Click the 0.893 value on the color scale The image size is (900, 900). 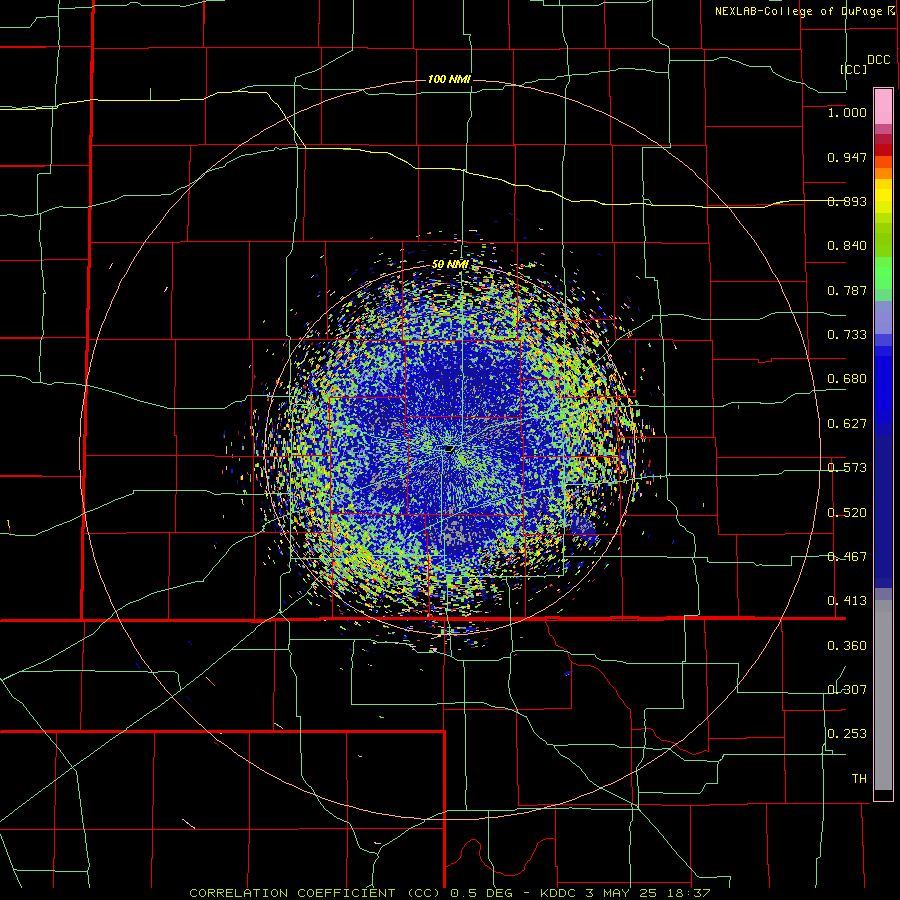point(847,201)
